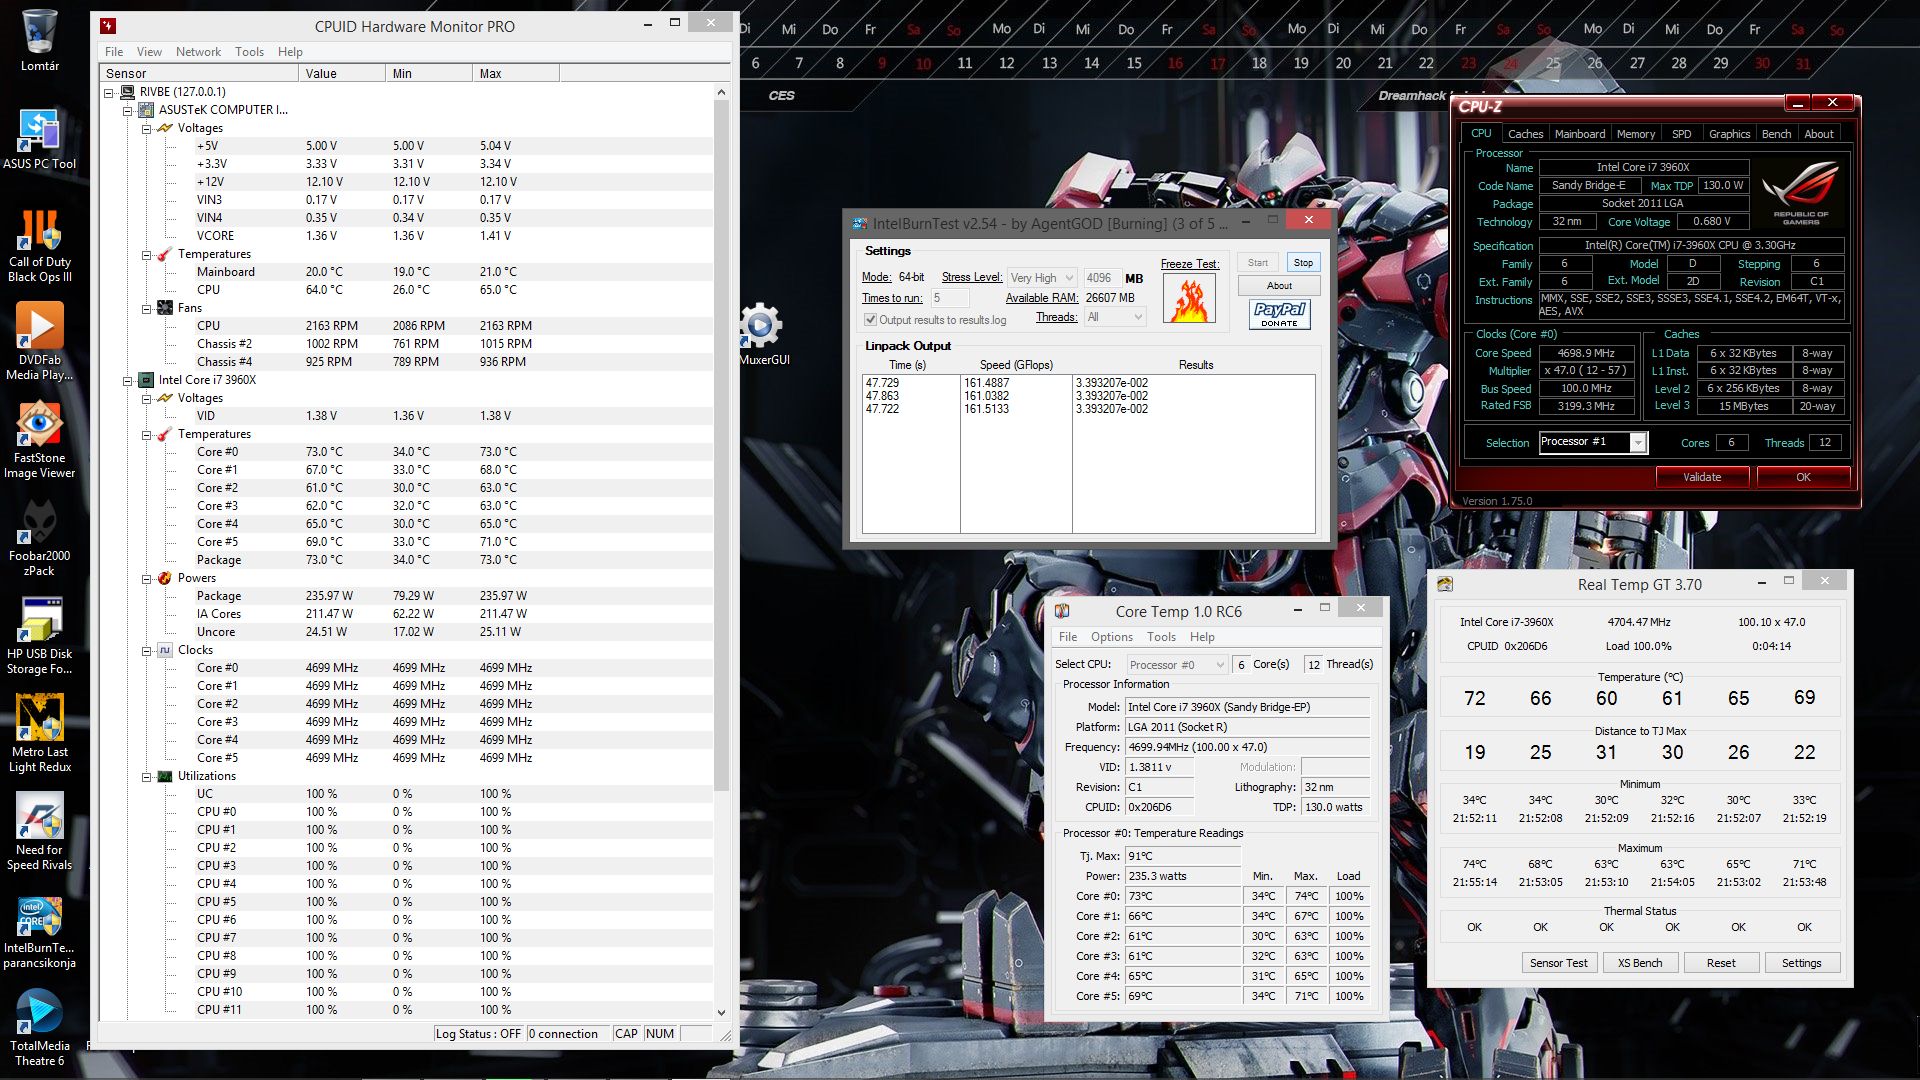
Task: Click the Core Temp title bar icon
Action: 1062,611
